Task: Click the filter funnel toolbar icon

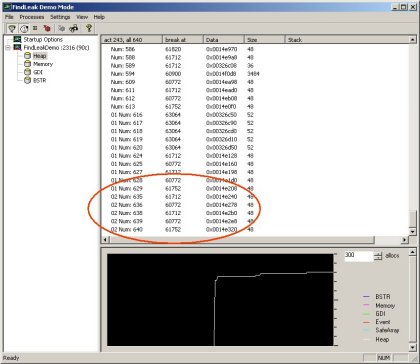Action: pyautogui.click(x=12, y=29)
